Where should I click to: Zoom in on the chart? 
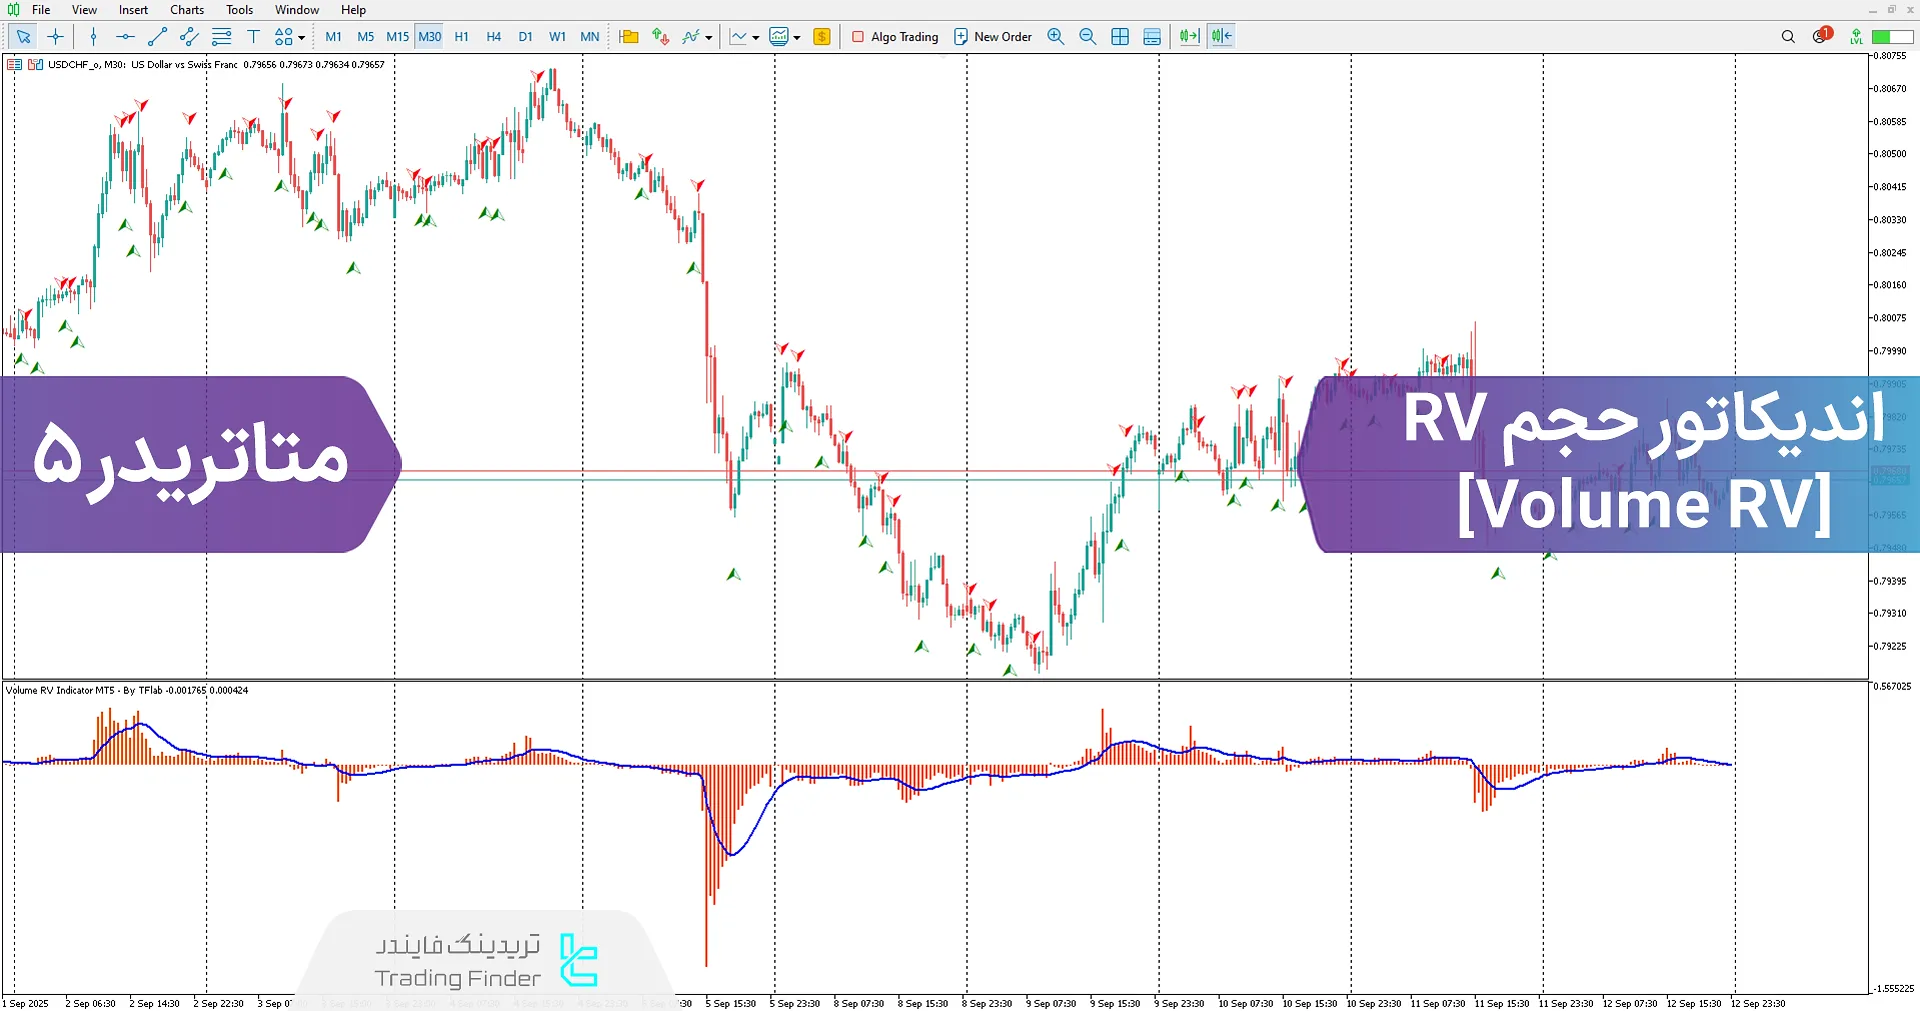click(1056, 36)
